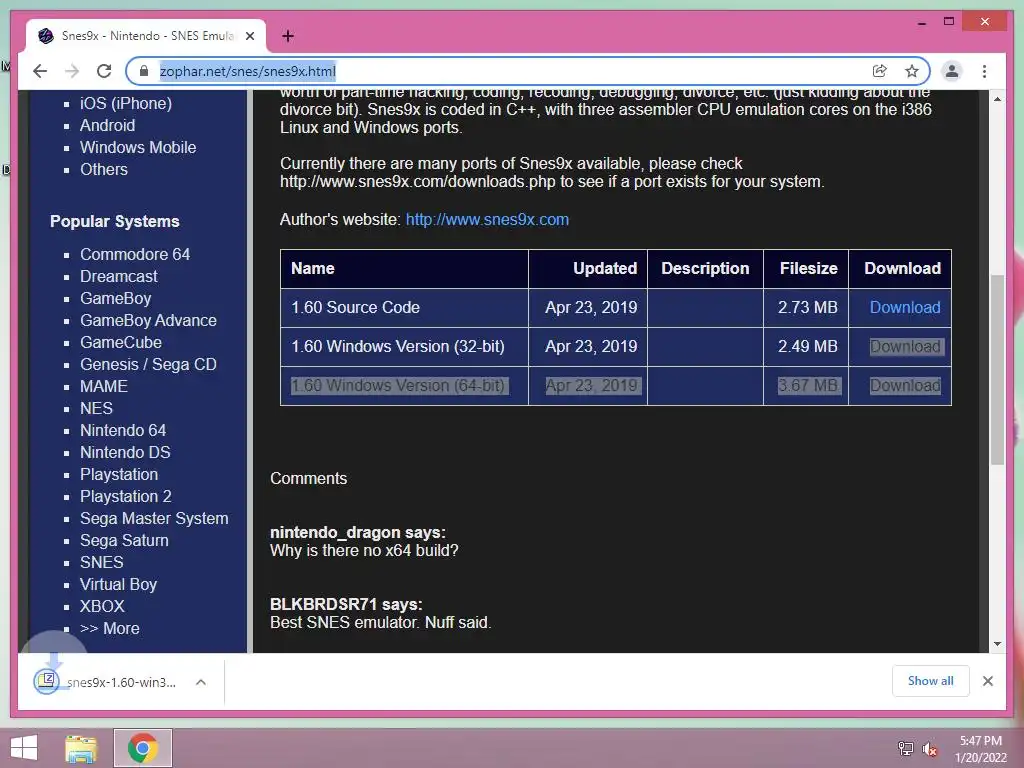Click page scrollbar down arrow

point(997,644)
